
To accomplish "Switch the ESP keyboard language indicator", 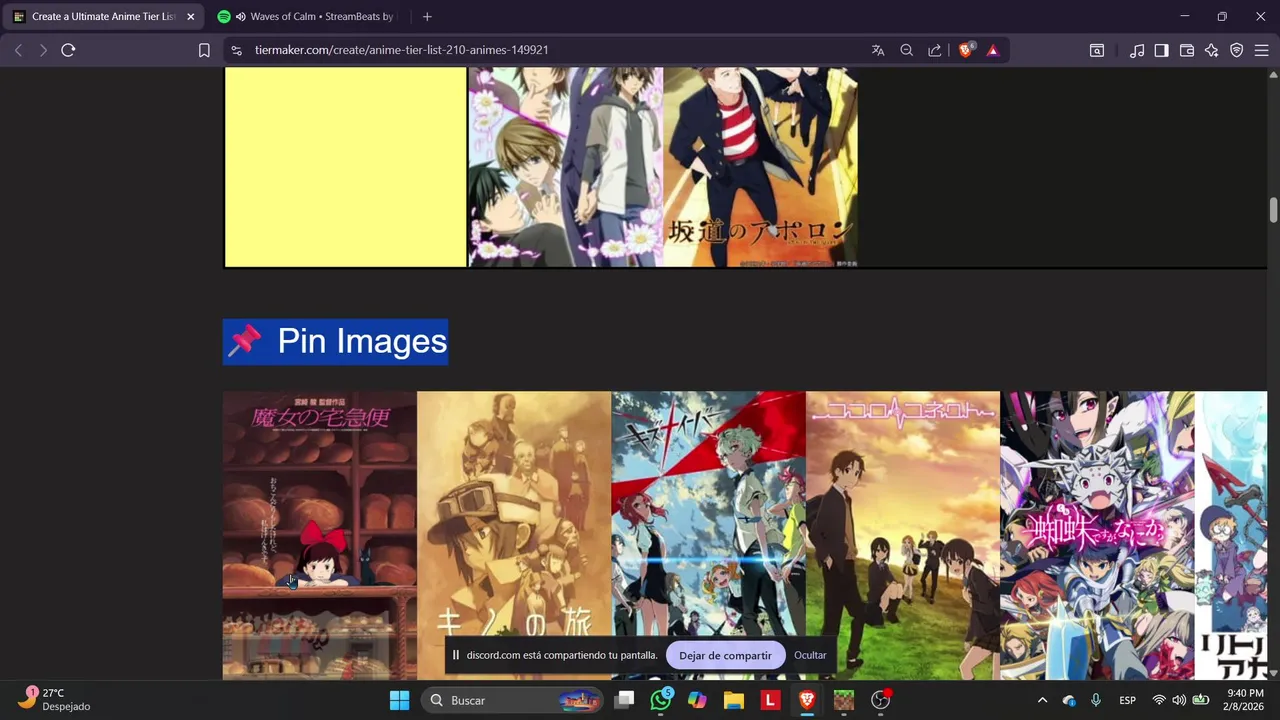I will click(x=1127, y=700).
